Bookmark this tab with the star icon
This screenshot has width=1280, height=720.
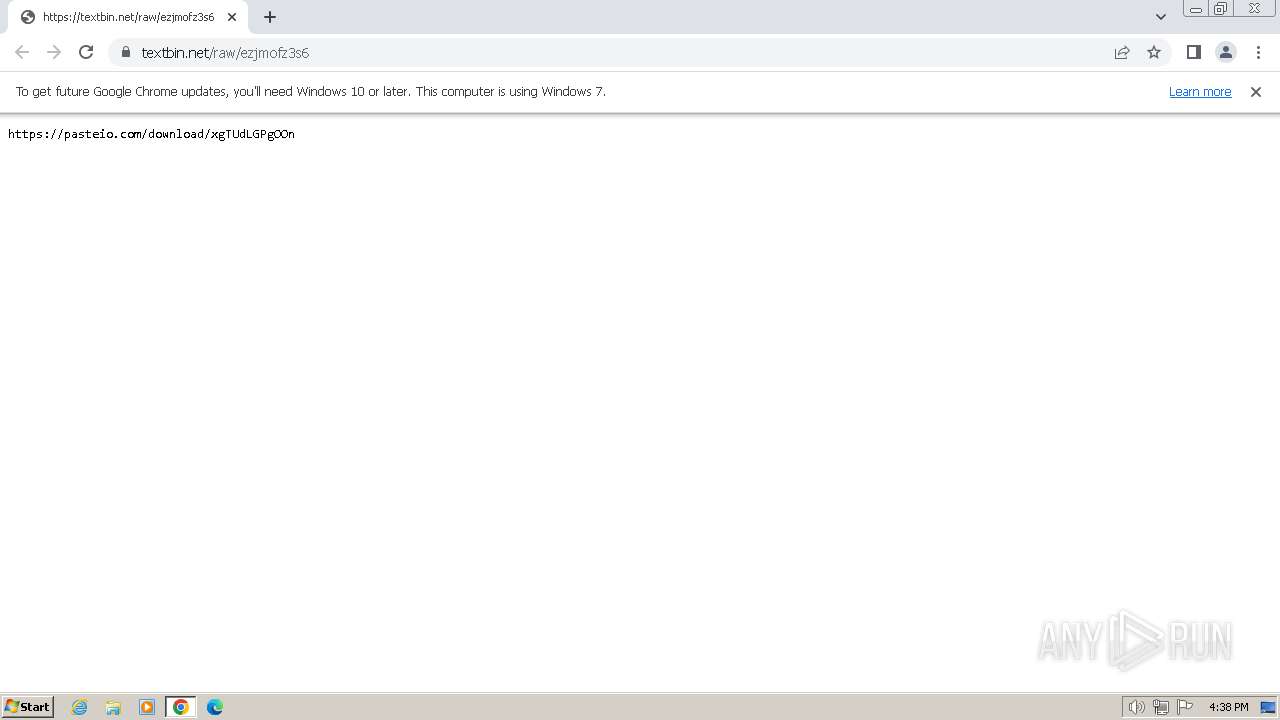1154,52
